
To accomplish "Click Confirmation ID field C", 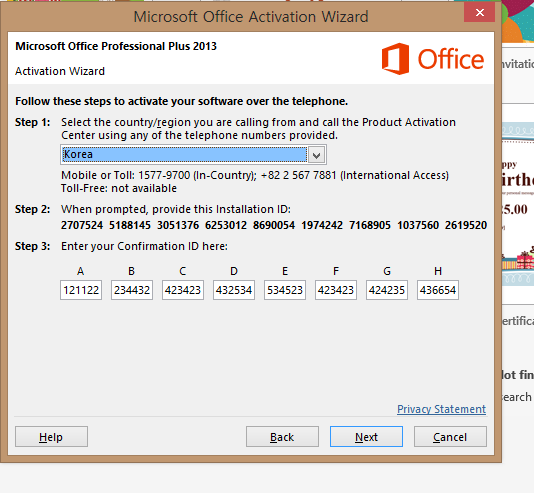I will [183, 290].
